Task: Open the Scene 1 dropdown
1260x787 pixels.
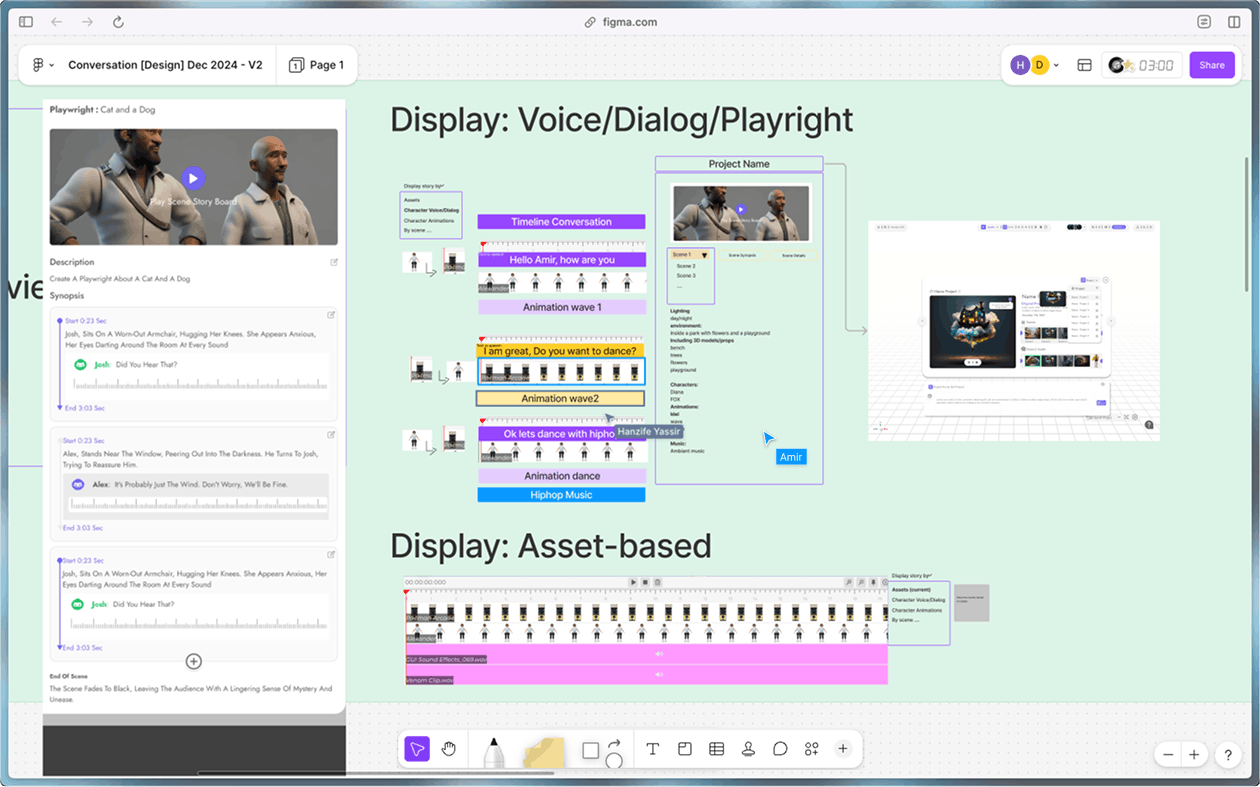Action: click(691, 255)
